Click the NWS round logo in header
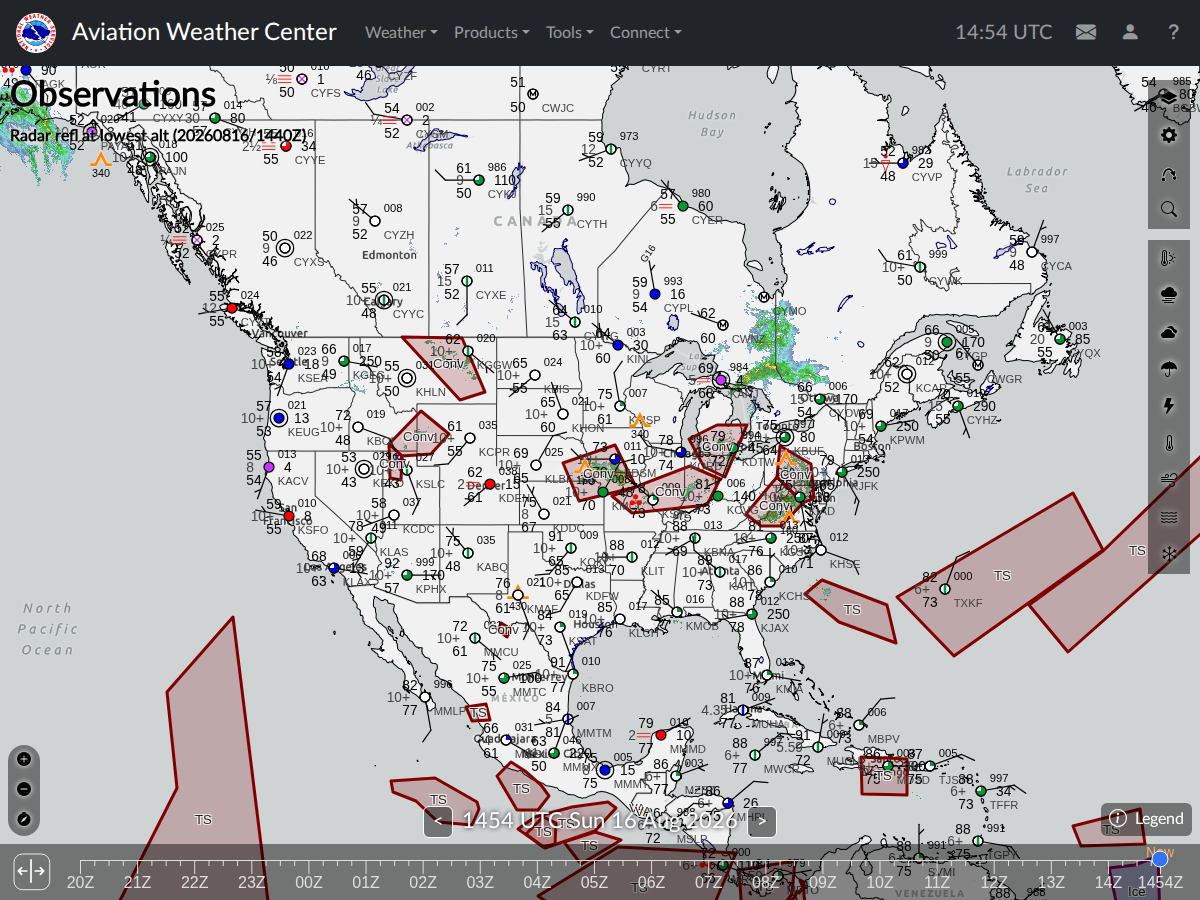This screenshot has height=900, width=1200. point(36,33)
